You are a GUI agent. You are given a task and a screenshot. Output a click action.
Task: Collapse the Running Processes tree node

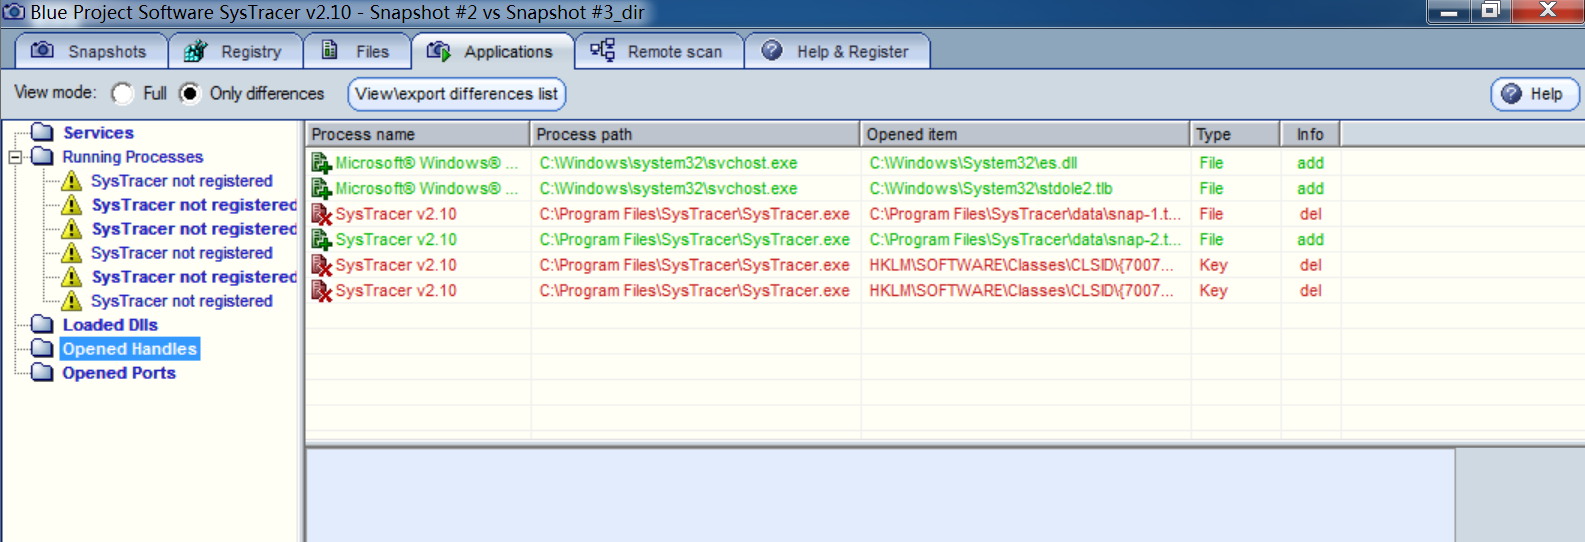pyautogui.click(x=15, y=157)
